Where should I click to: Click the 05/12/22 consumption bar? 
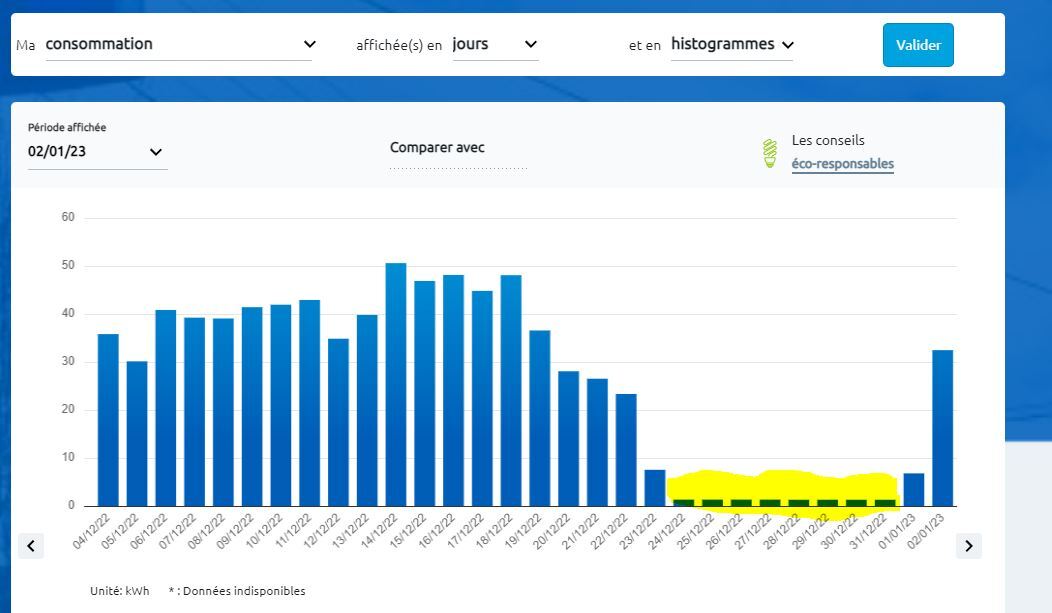tap(137, 434)
